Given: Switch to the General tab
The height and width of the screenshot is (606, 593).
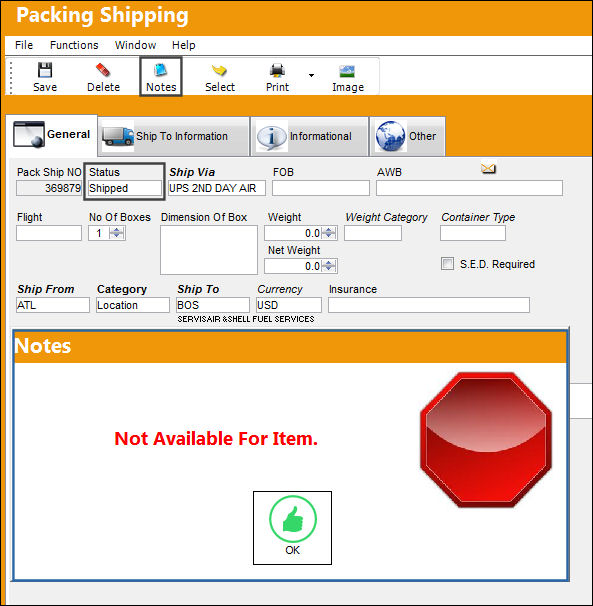Looking at the screenshot, I should 51,134.
